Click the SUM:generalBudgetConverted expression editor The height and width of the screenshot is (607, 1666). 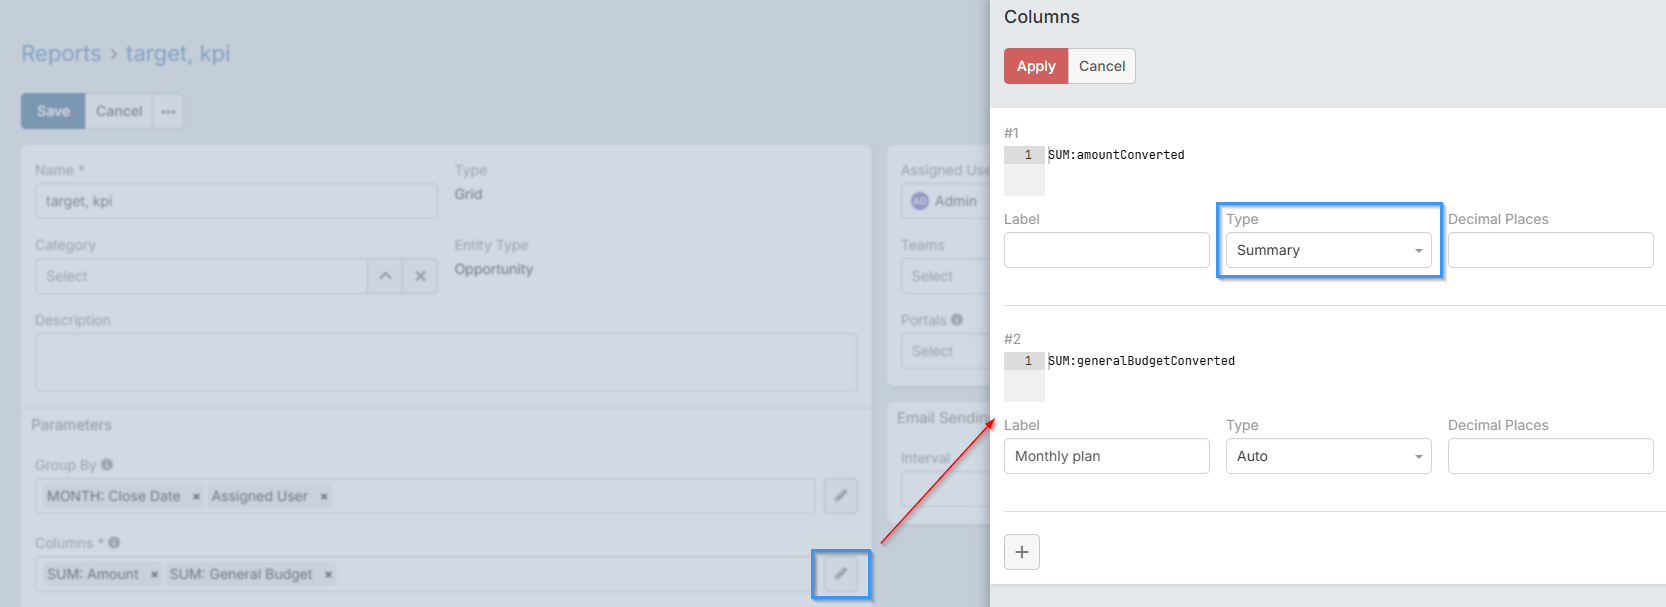1328,374
